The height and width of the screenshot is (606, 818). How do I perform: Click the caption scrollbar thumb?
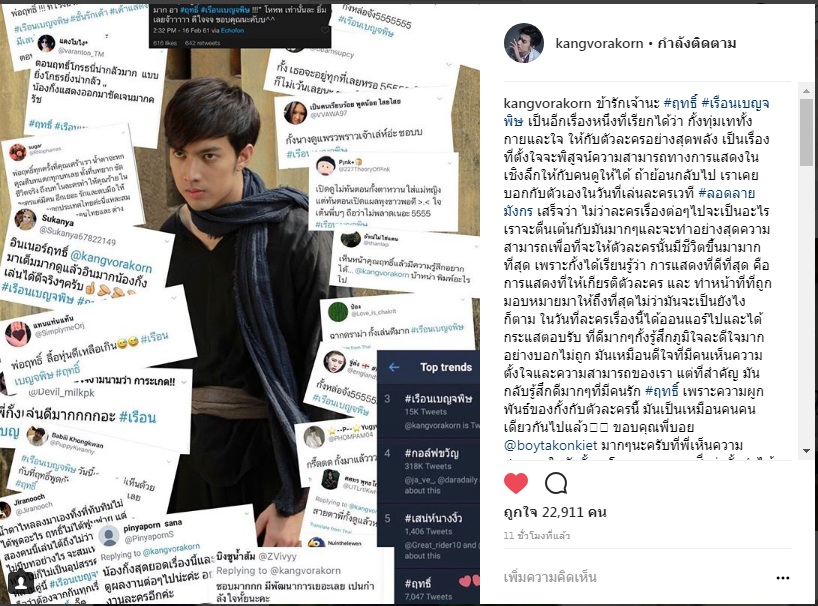coord(806,132)
